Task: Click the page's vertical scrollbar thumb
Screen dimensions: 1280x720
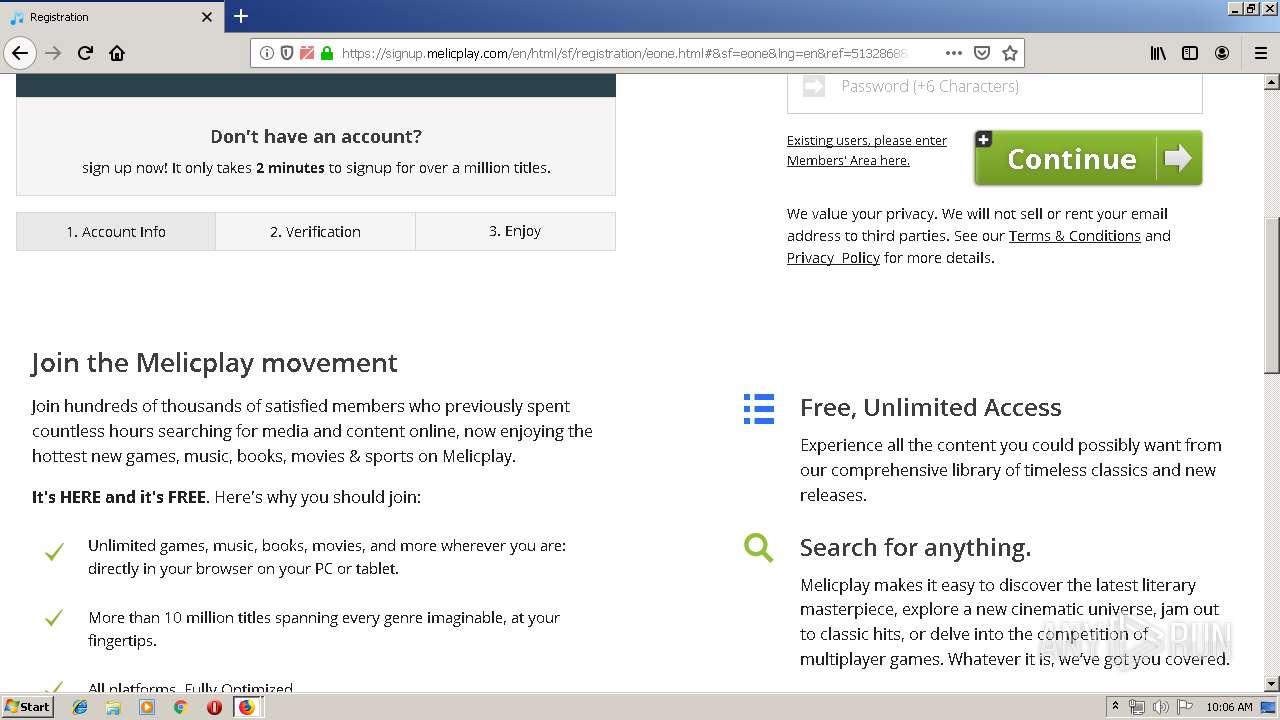Action: coord(1271,295)
